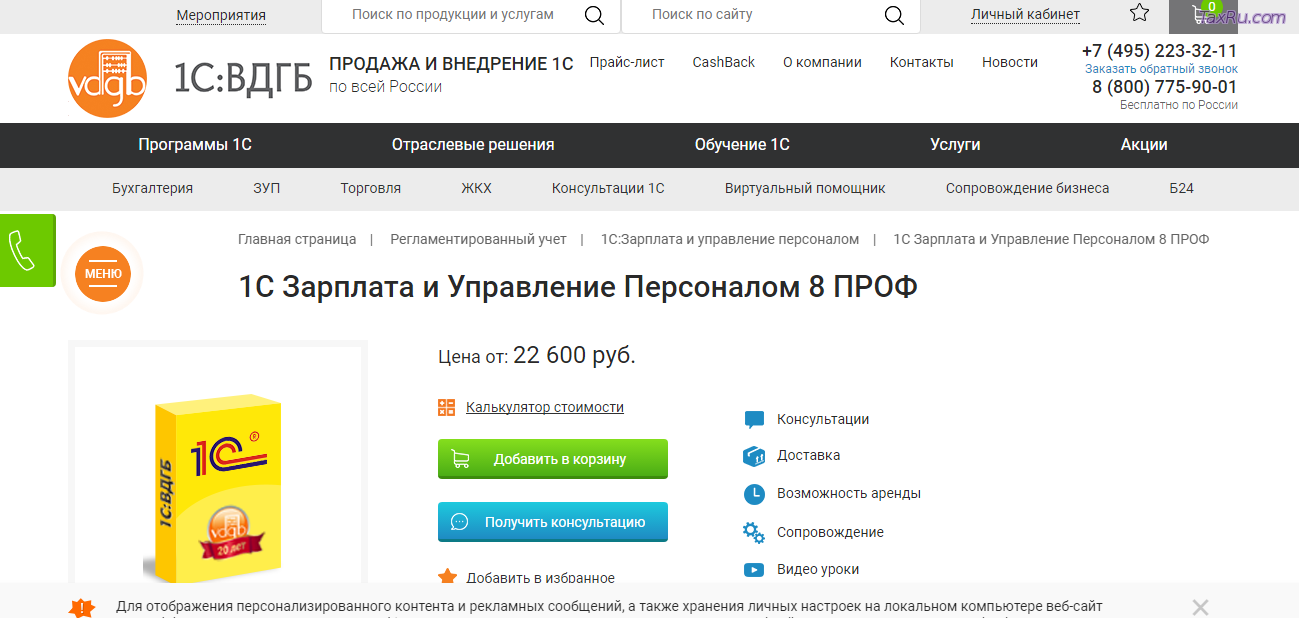Image resolution: width=1299 pixels, height=618 pixels.
Task: Open the orange round menu button
Action: tap(103, 273)
